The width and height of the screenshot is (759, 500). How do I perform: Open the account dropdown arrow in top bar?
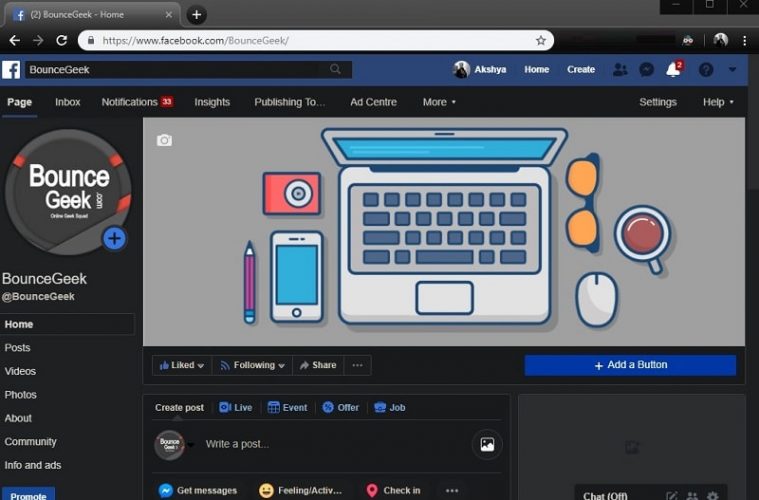pyautogui.click(x=732, y=70)
